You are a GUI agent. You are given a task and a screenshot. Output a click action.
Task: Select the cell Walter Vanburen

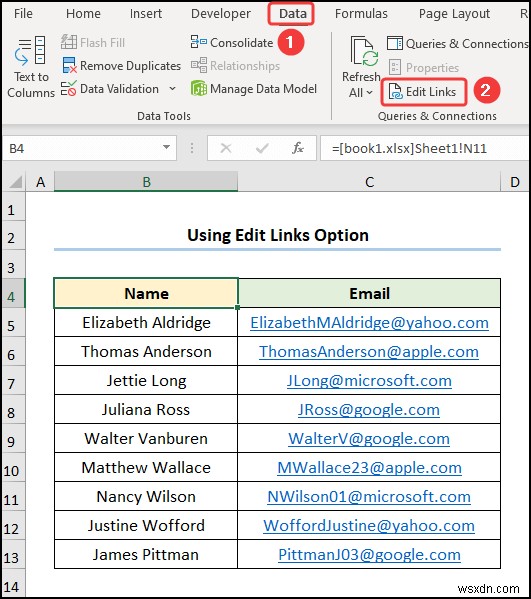click(x=146, y=439)
